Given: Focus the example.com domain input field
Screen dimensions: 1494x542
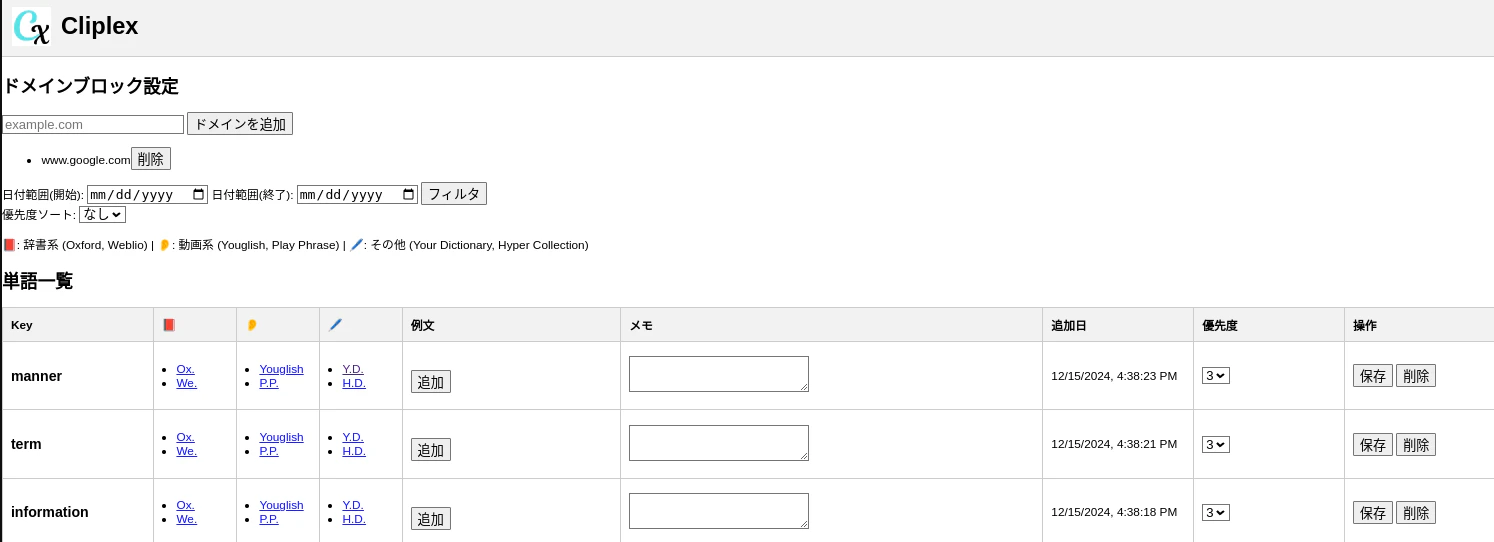Looking at the screenshot, I should (92, 124).
